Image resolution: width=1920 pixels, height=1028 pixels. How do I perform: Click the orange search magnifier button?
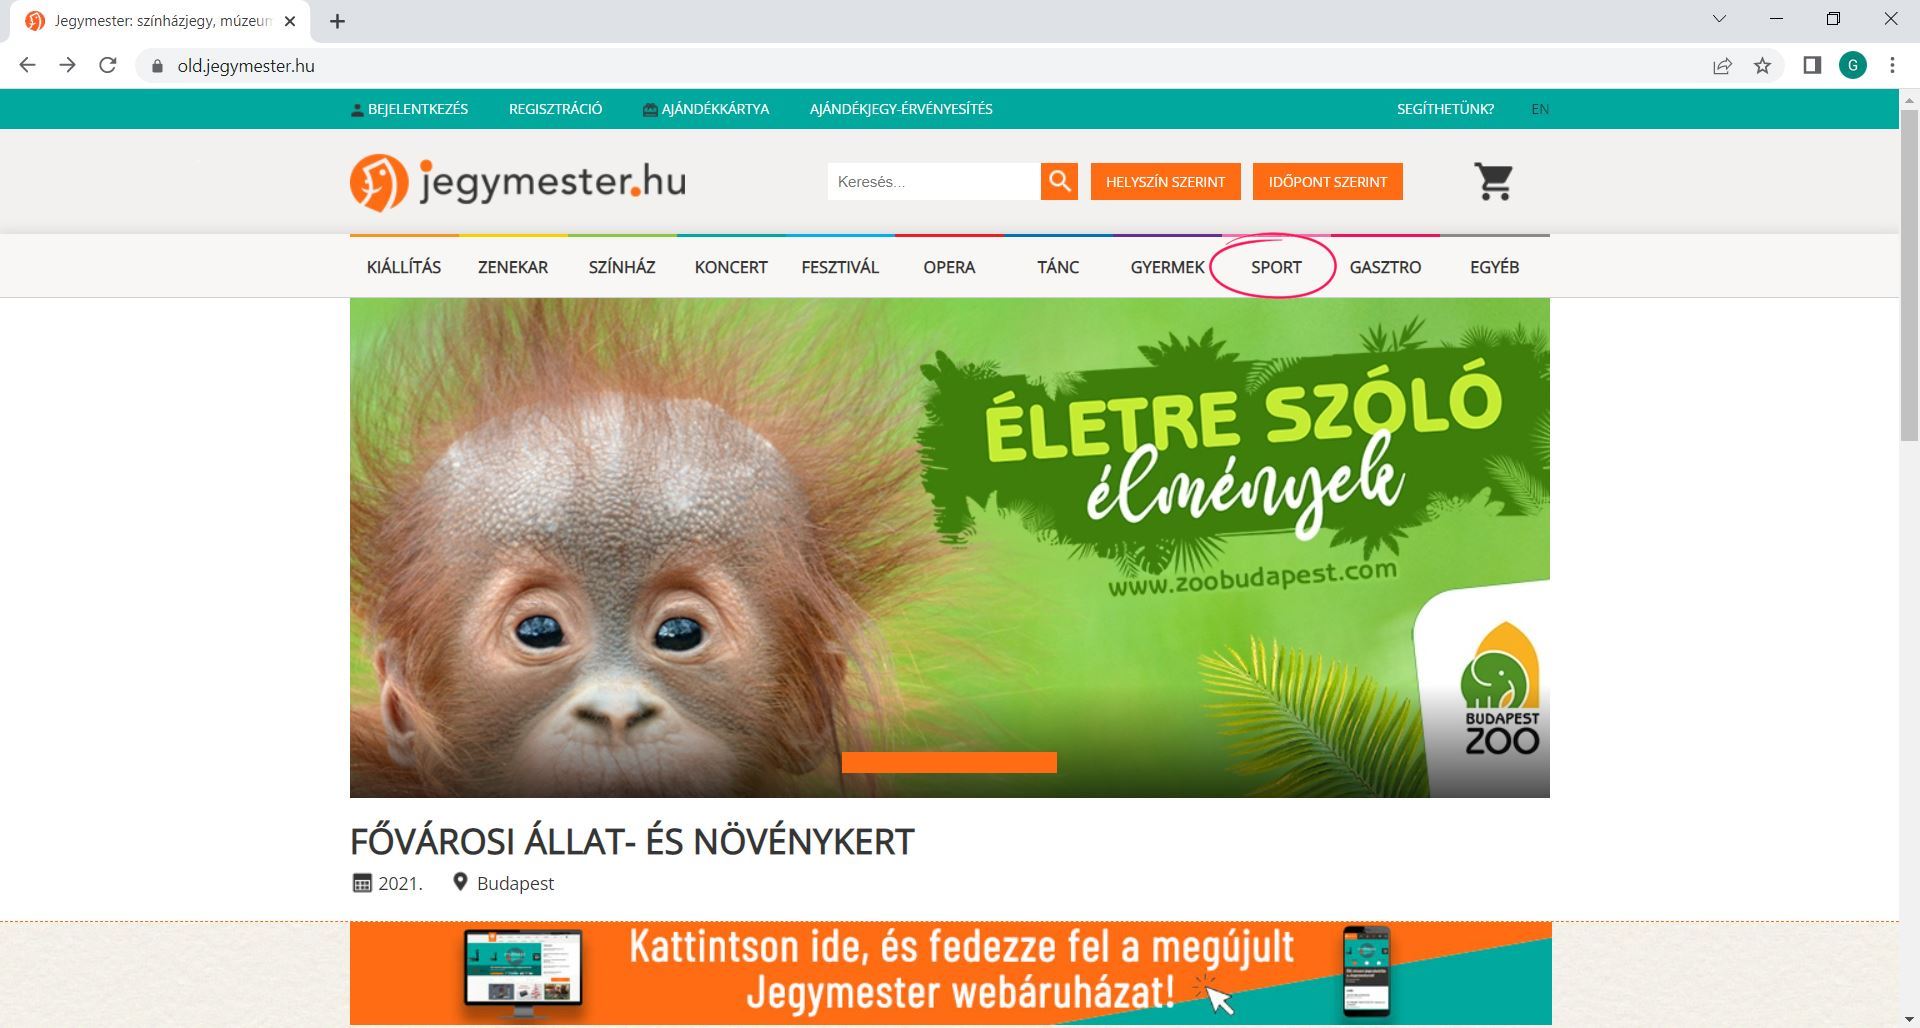pyautogui.click(x=1059, y=182)
